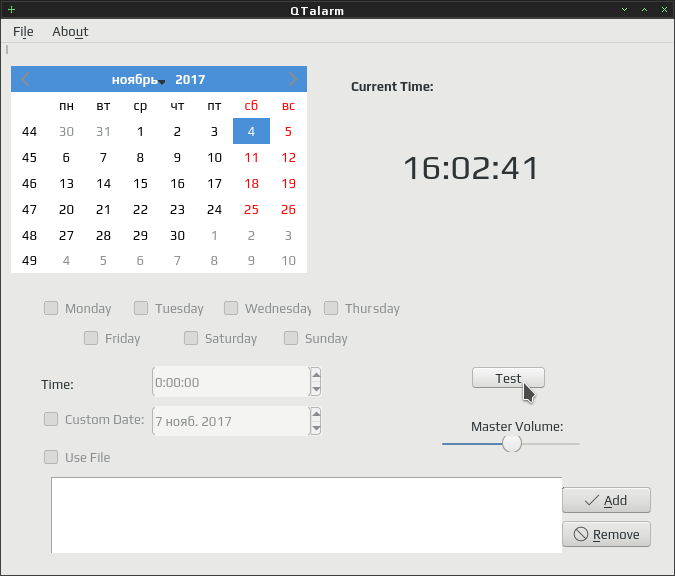The height and width of the screenshot is (576, 675).
Task: Click the Remove button
Action: tap(606, 534)
